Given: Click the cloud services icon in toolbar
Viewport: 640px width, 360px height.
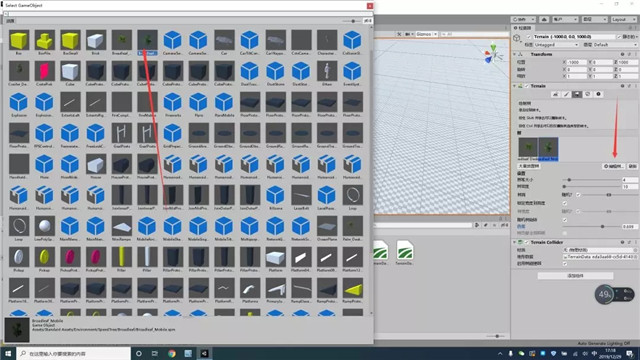Looking at the screenshot, I should 544,20.
